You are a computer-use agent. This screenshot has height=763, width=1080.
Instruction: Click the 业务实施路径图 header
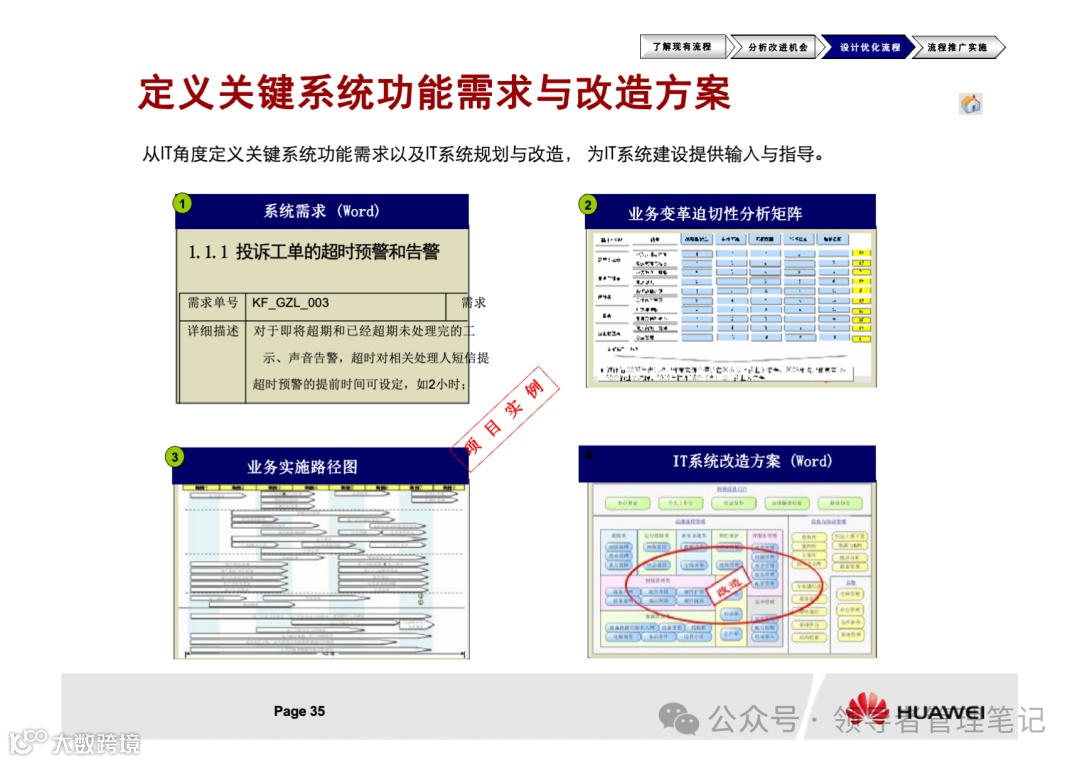(320, 466)
